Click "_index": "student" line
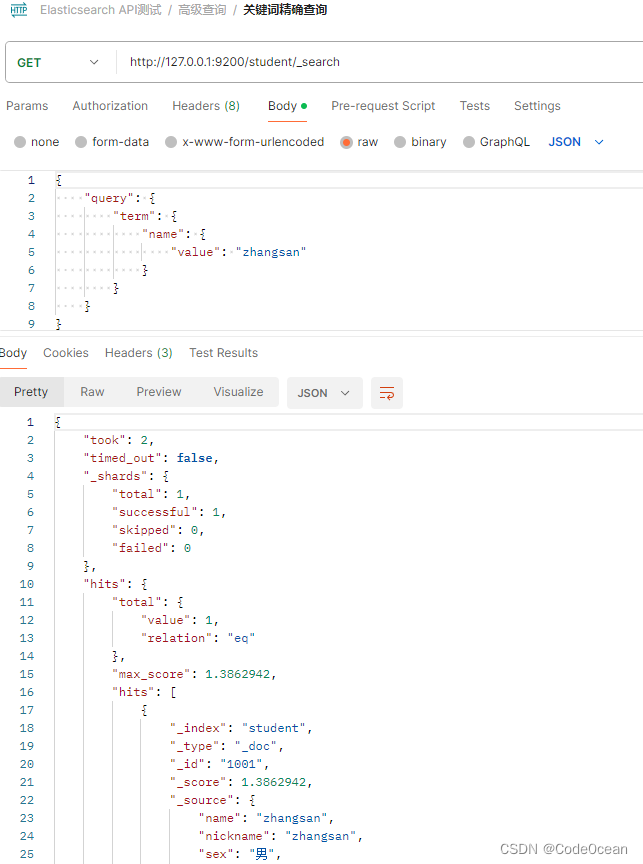 point(241,728)
